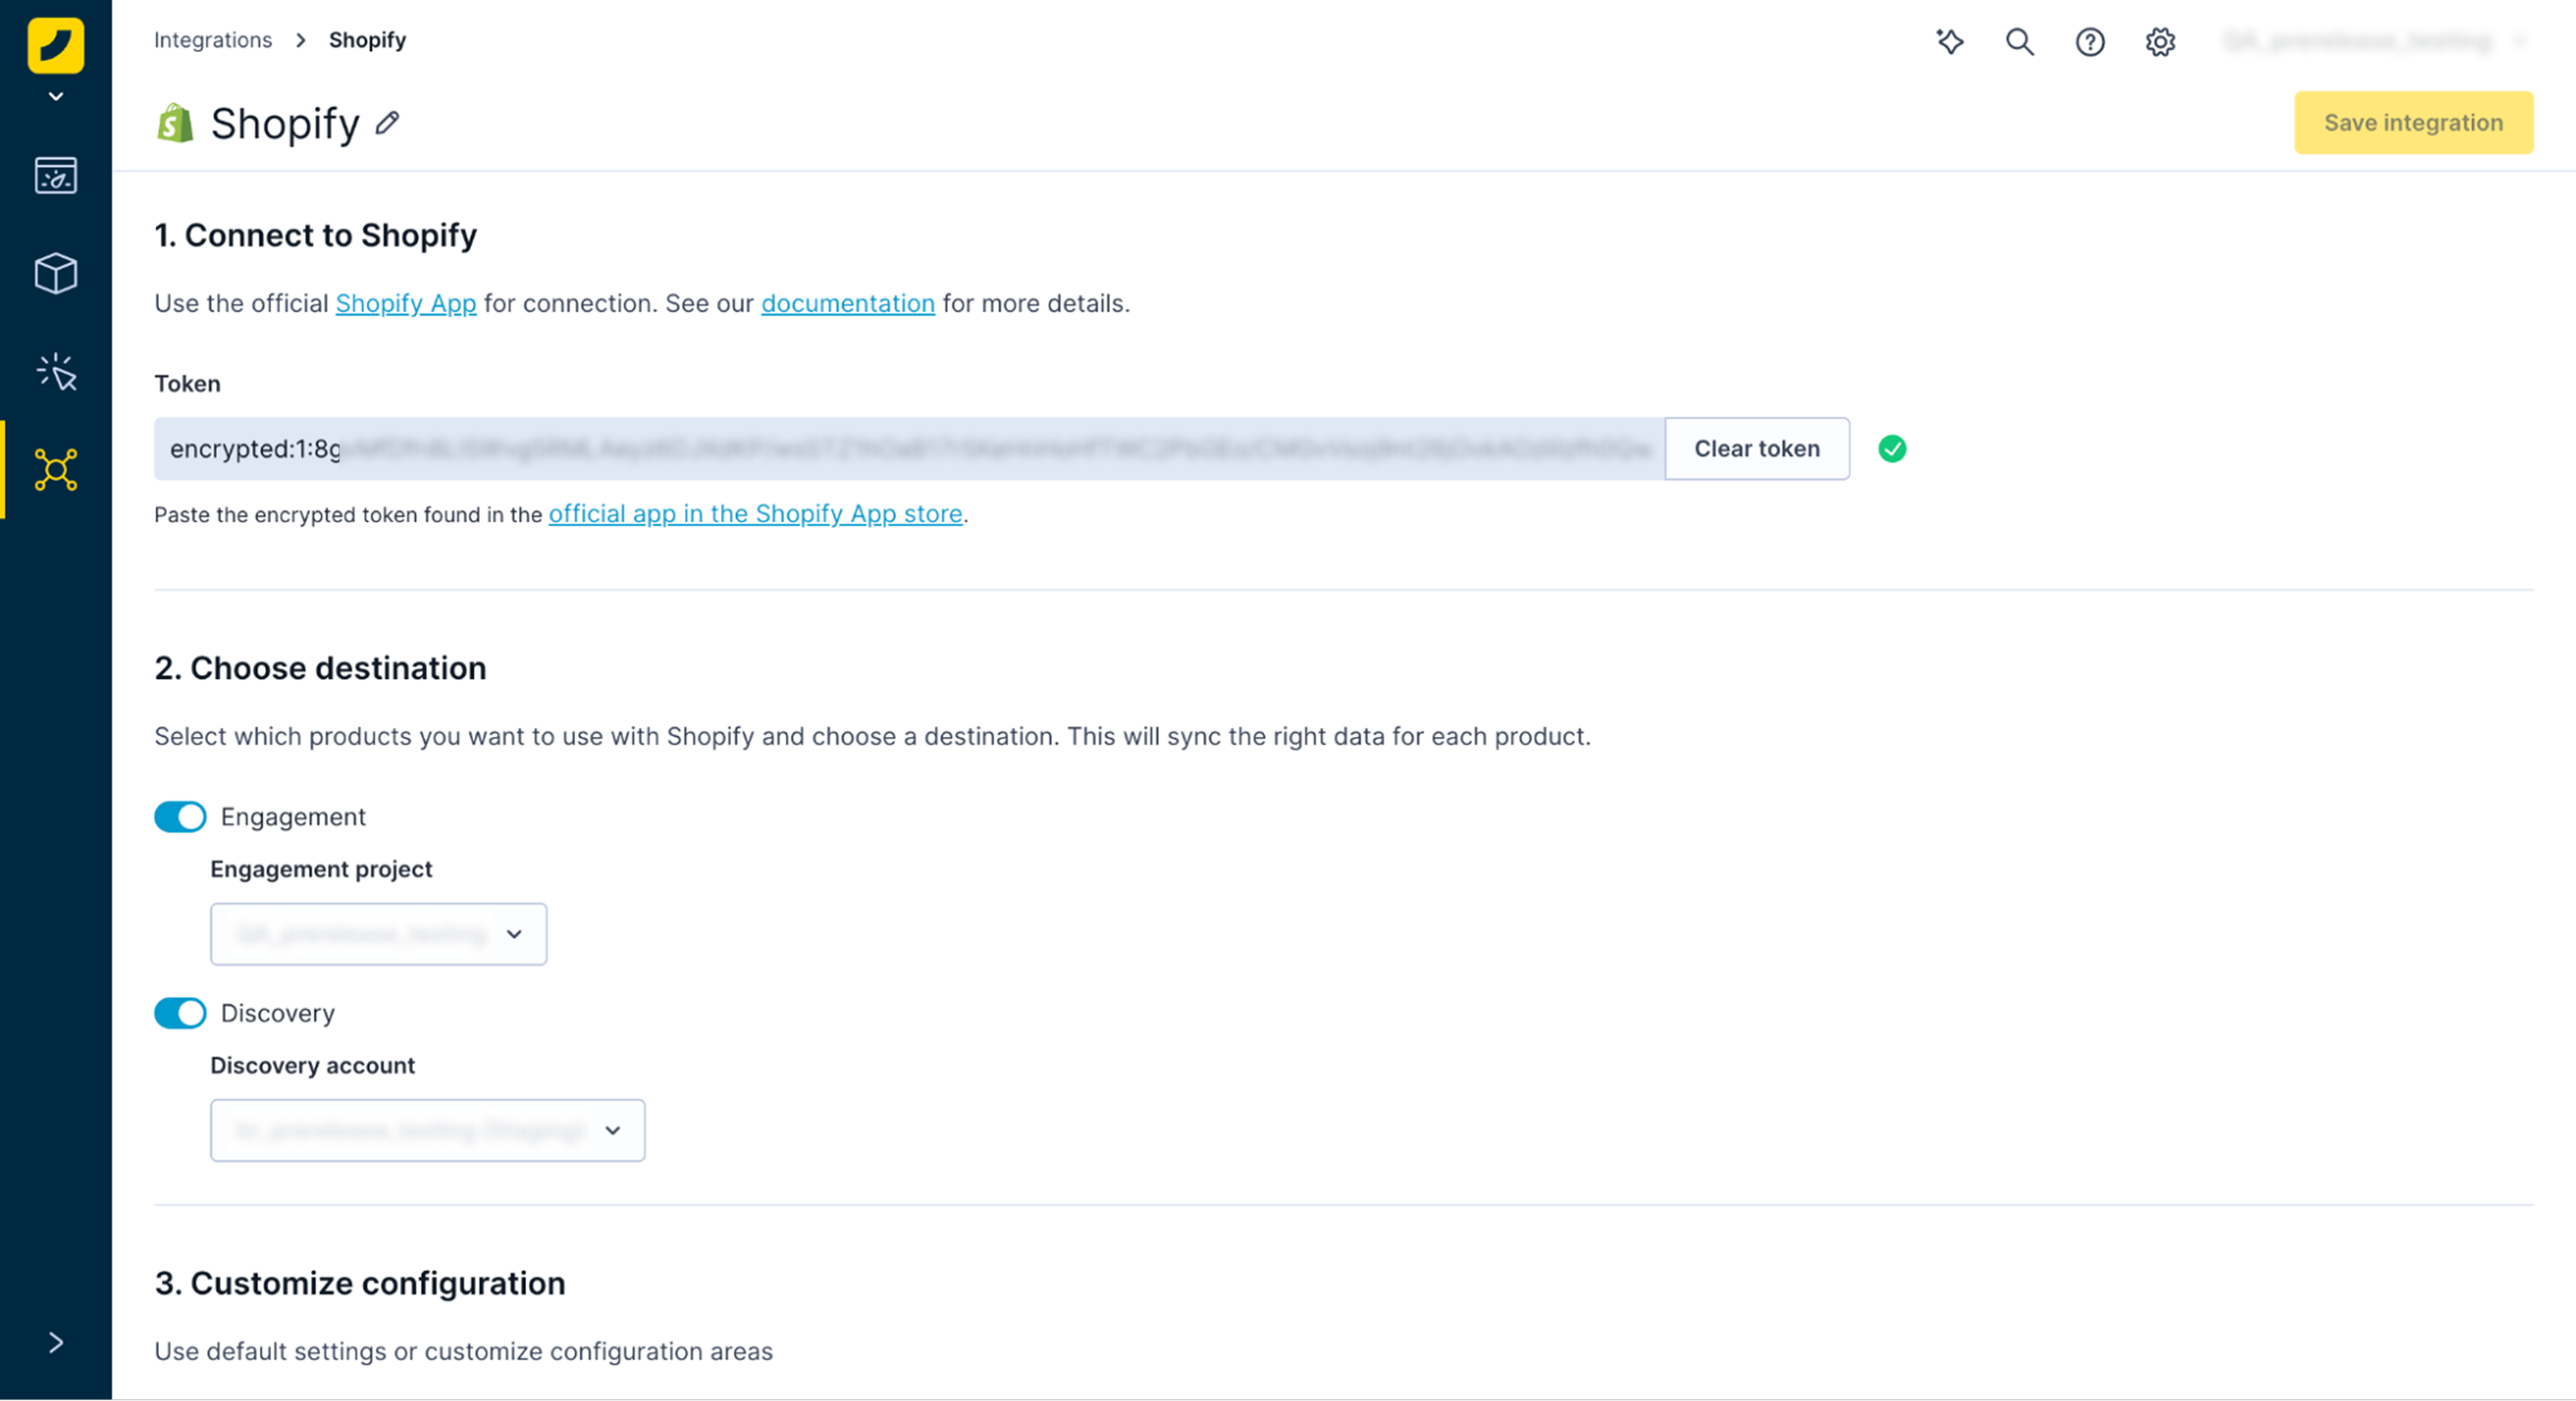This screenshot has width=2576, height=1401.
Task: Click the 'Engagement project' label
Action: tap(321, 869)
